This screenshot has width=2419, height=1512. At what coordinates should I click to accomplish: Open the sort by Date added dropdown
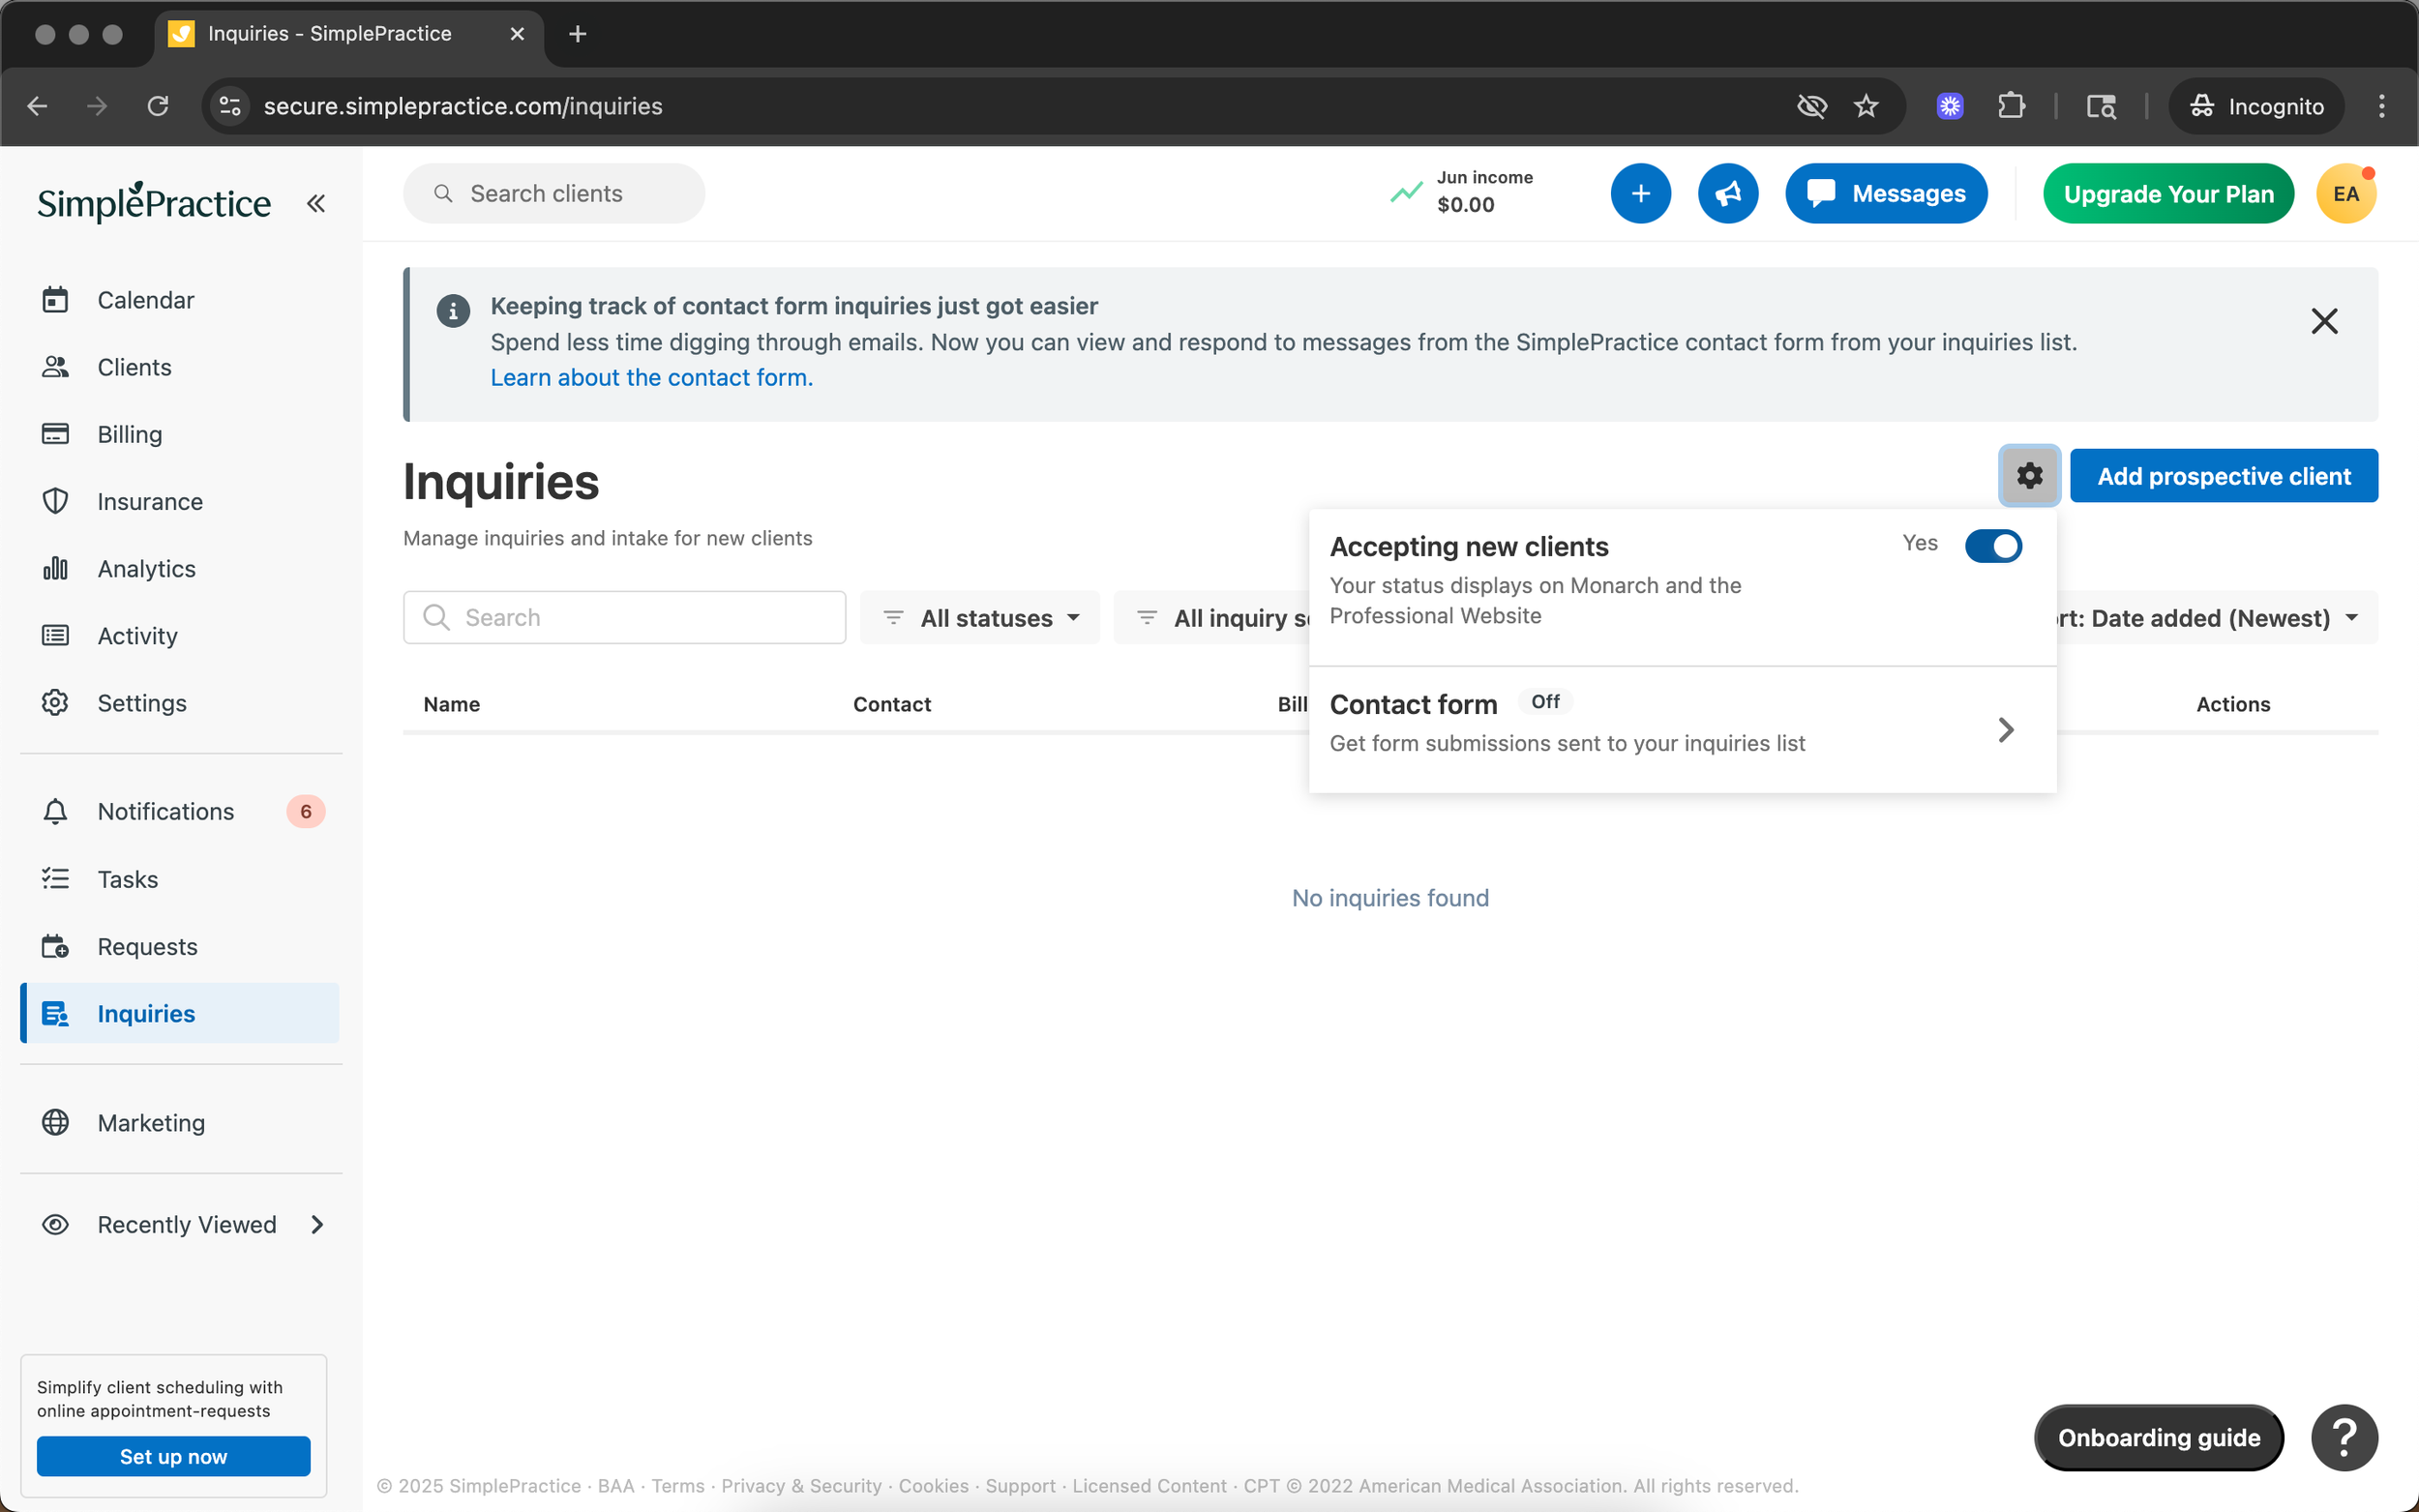[2210, 618]
